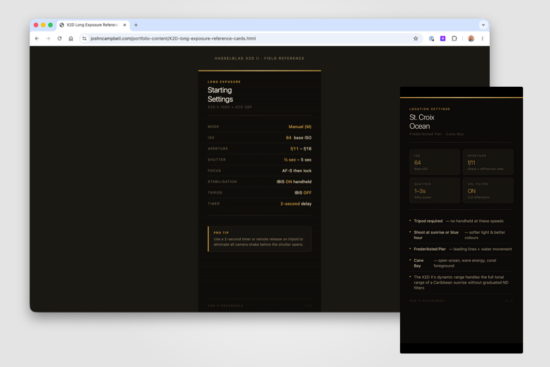Image resolution: width=550 pixels, height=367 pixels.
Task: Select the '64 base ISO' value
Action: [299, 138]
